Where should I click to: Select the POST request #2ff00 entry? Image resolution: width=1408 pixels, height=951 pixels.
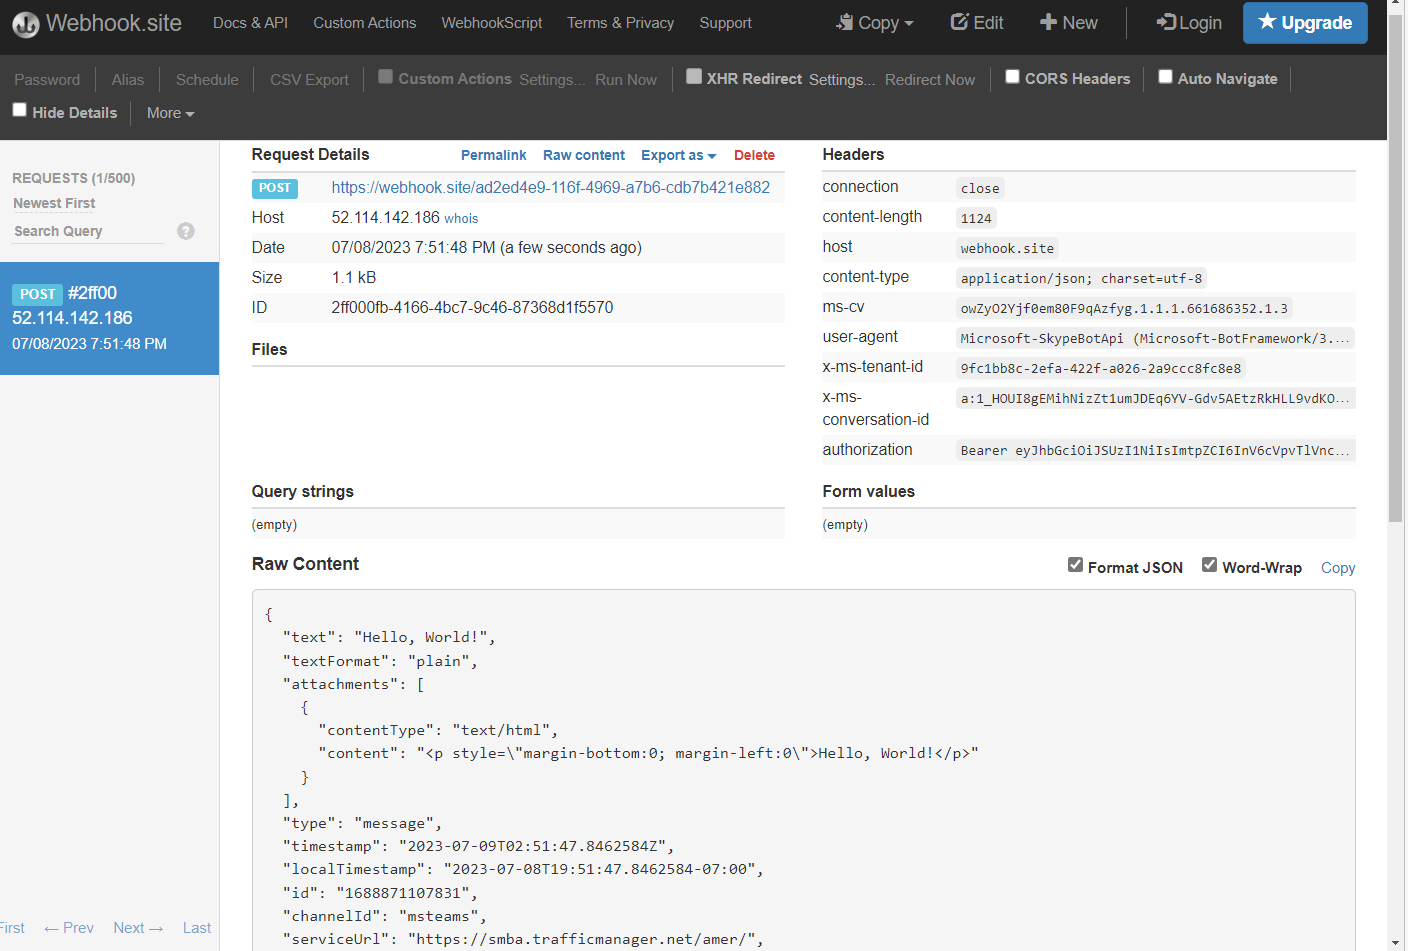coord(109,318)
